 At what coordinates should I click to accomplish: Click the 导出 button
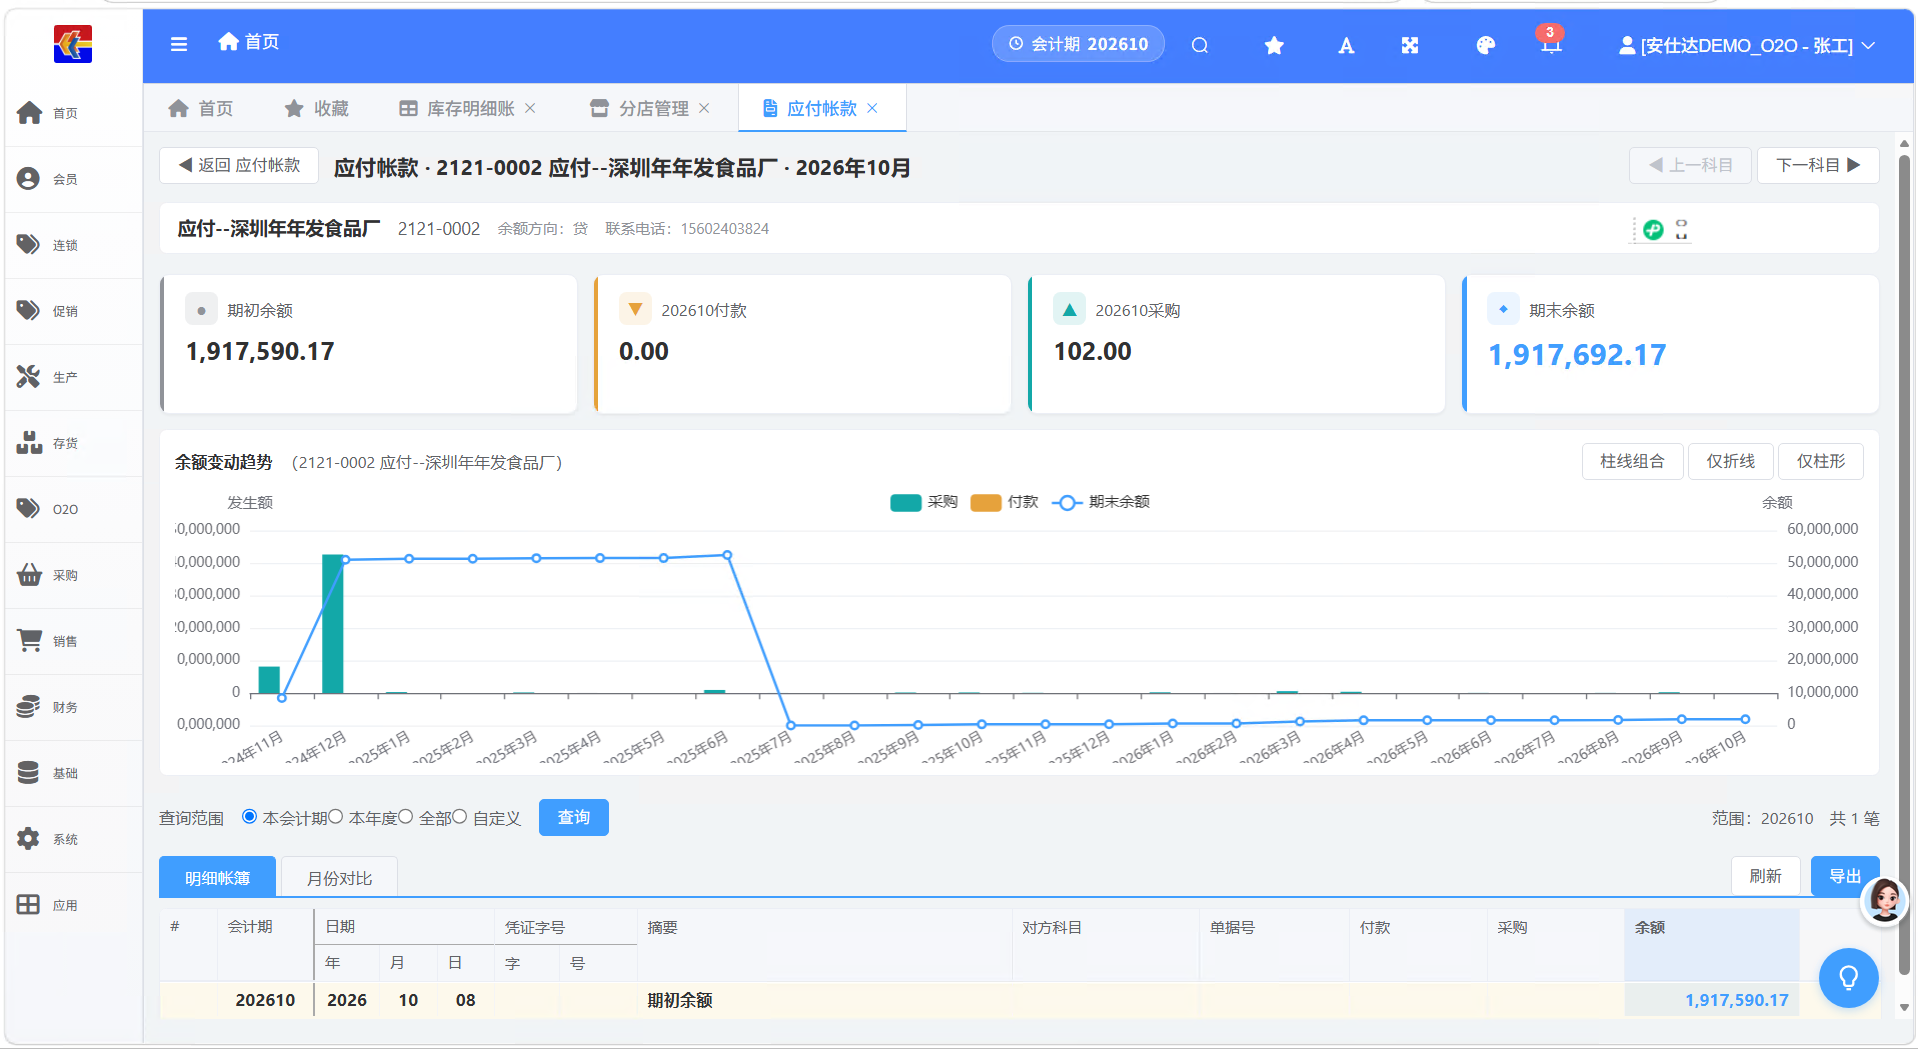coord(1844,876)
